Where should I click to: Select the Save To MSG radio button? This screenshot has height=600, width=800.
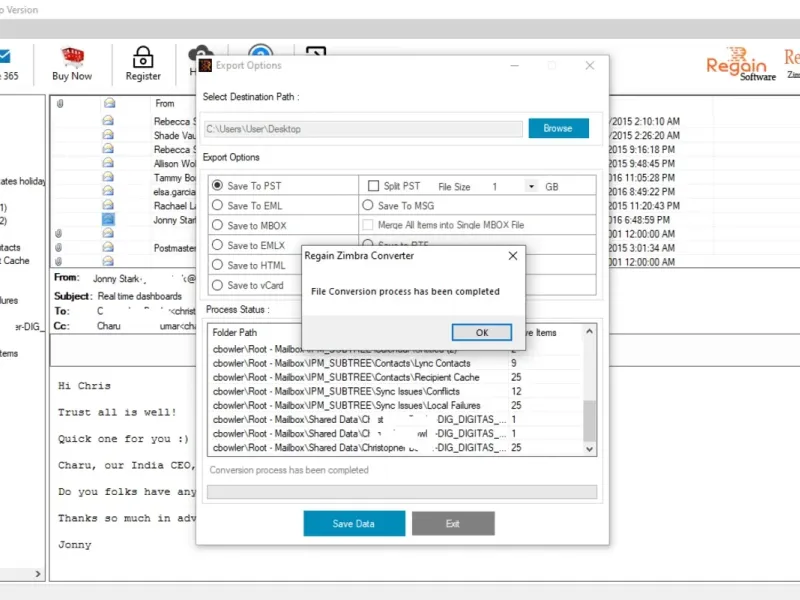367,205
